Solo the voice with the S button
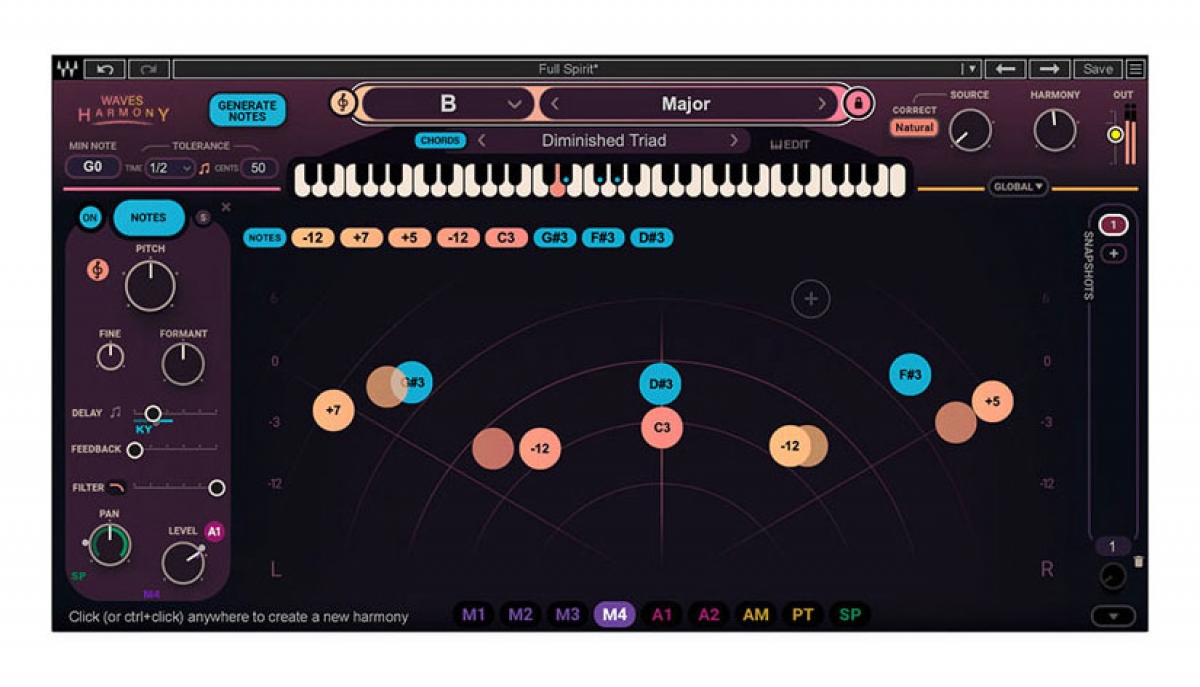Image resolution: width=1200 pixels, height=687 pixels. click(x=203, y=218)
